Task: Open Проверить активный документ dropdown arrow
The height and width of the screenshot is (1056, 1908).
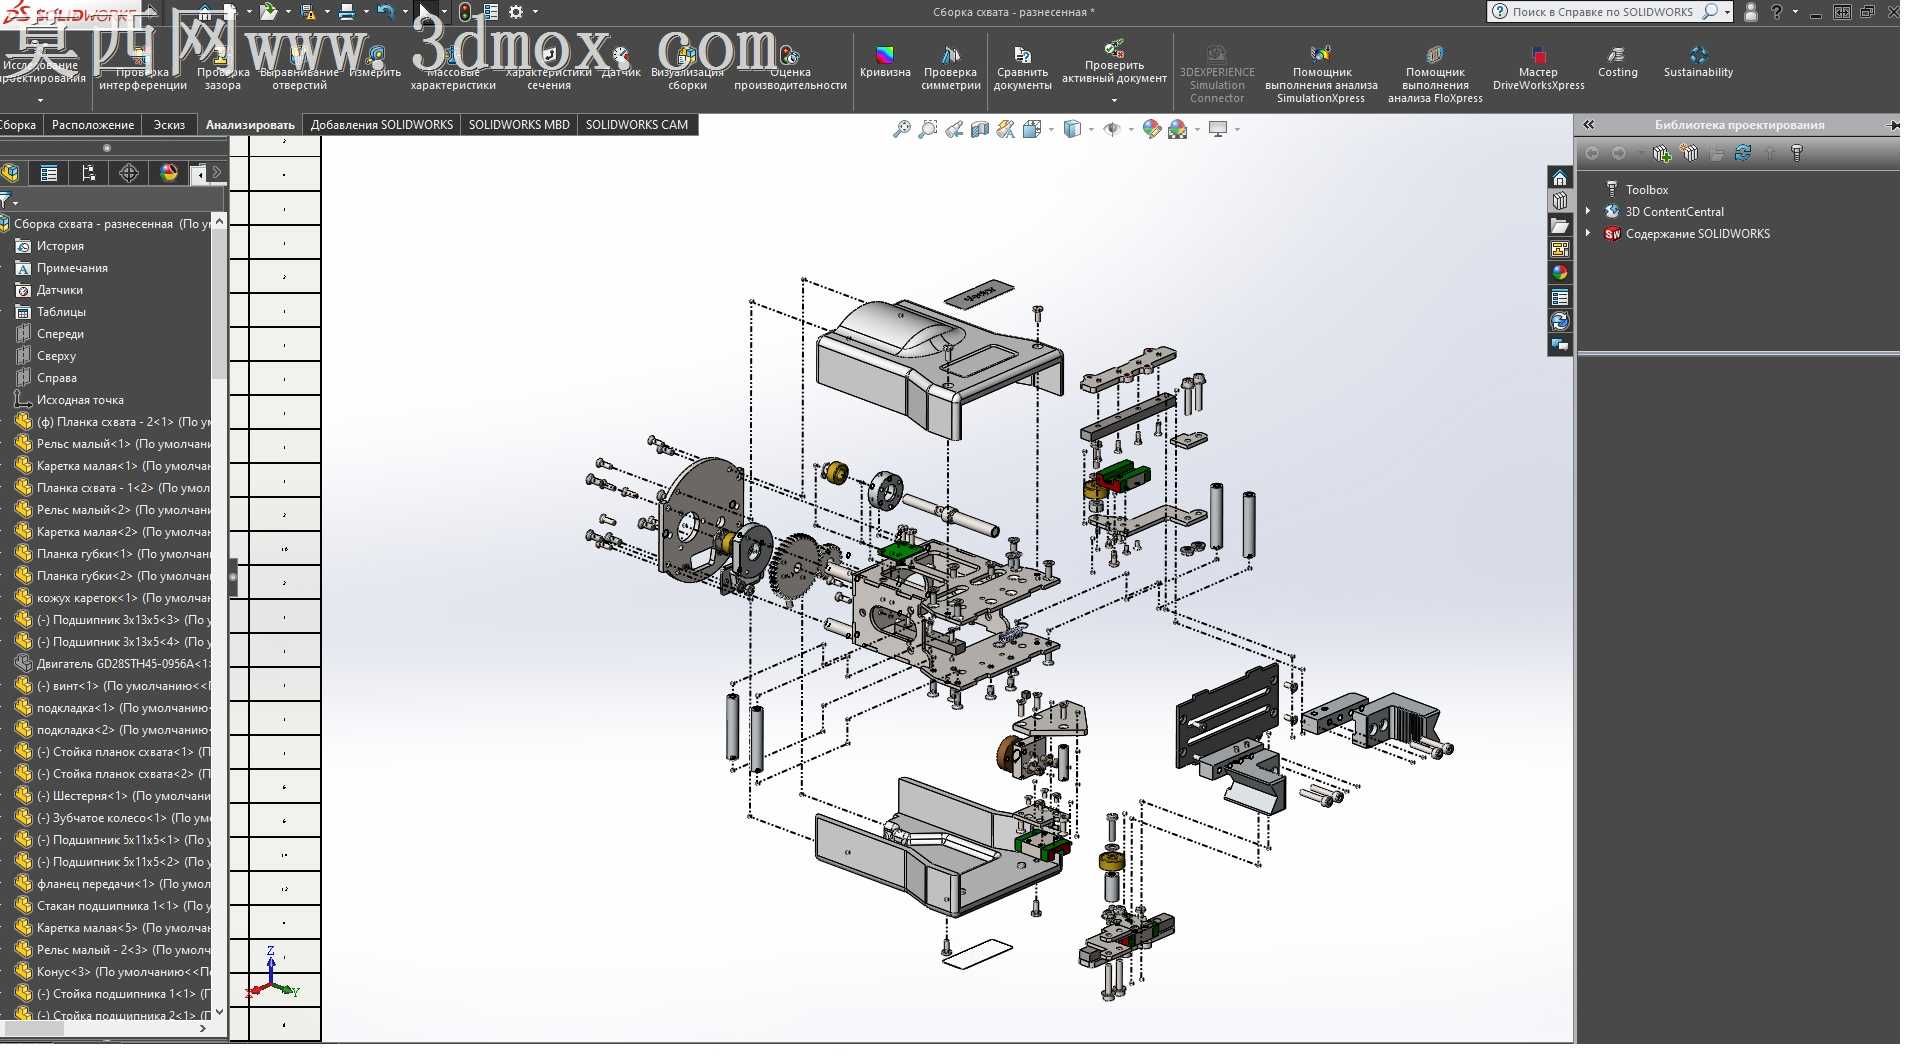Action: pyautogui.click(x=1114, y=100)
